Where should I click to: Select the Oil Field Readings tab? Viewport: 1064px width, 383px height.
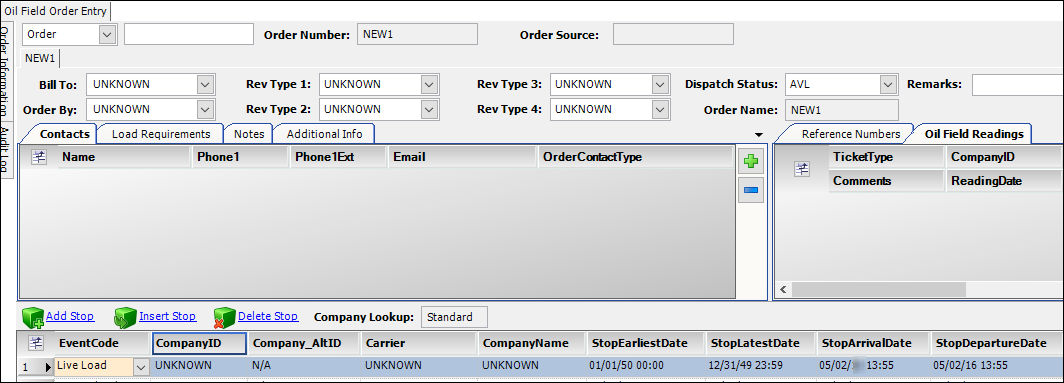[974, 134]
